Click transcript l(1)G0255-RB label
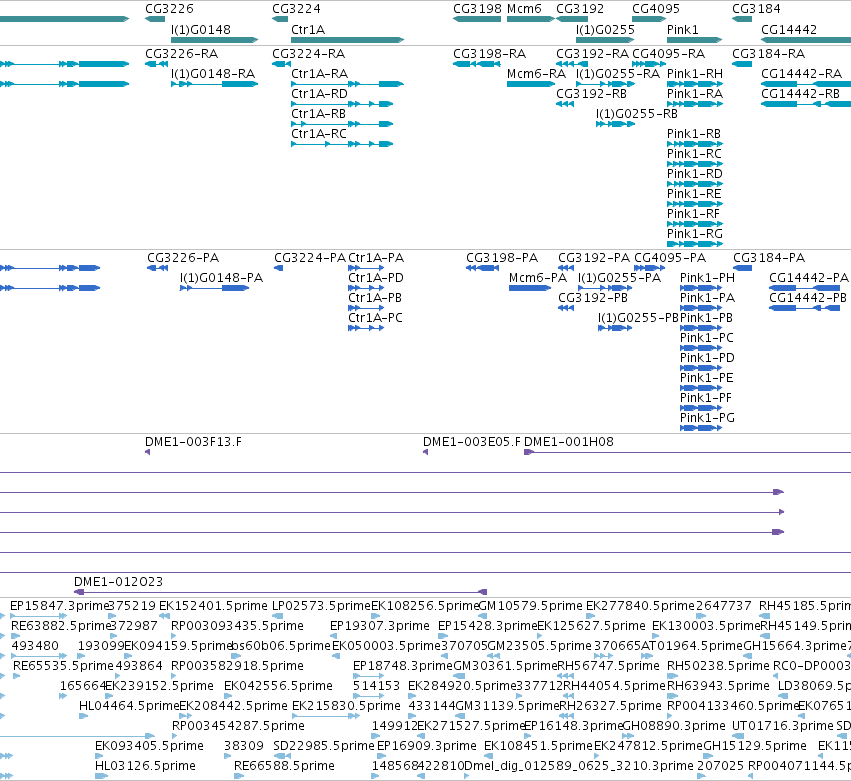 (637, 113)
